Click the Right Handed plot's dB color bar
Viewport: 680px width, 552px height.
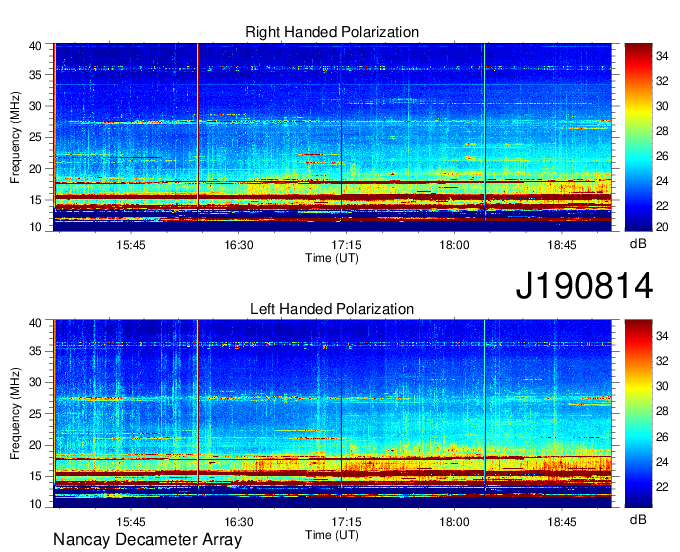coord(638,137)
